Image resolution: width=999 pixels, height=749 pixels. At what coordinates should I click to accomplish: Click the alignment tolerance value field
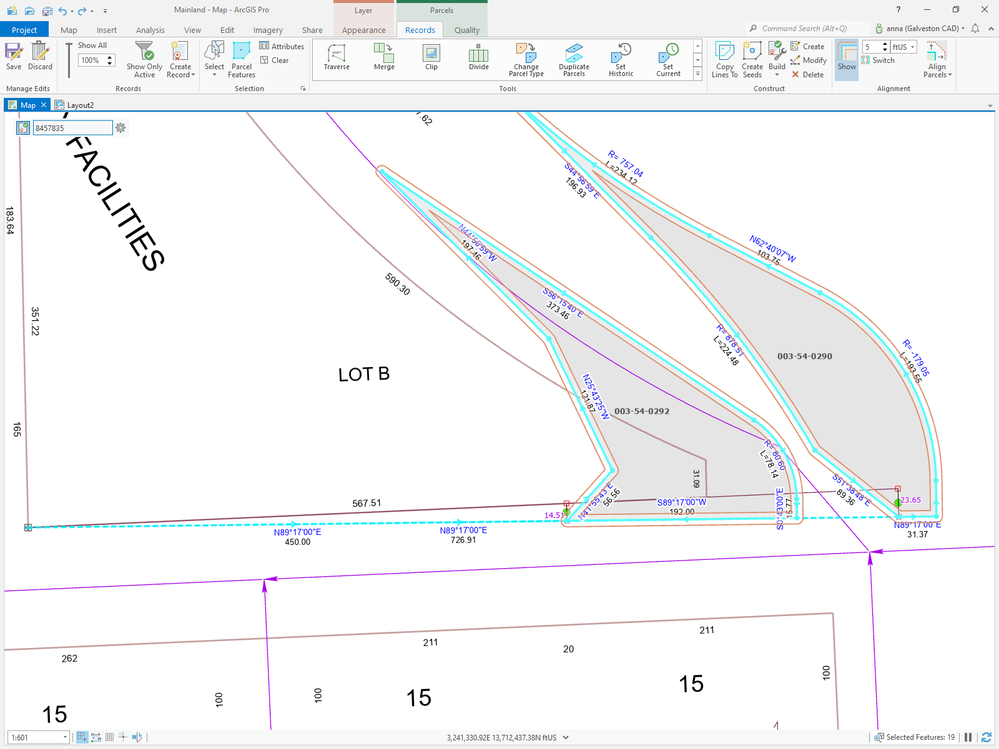pos(871,47)
